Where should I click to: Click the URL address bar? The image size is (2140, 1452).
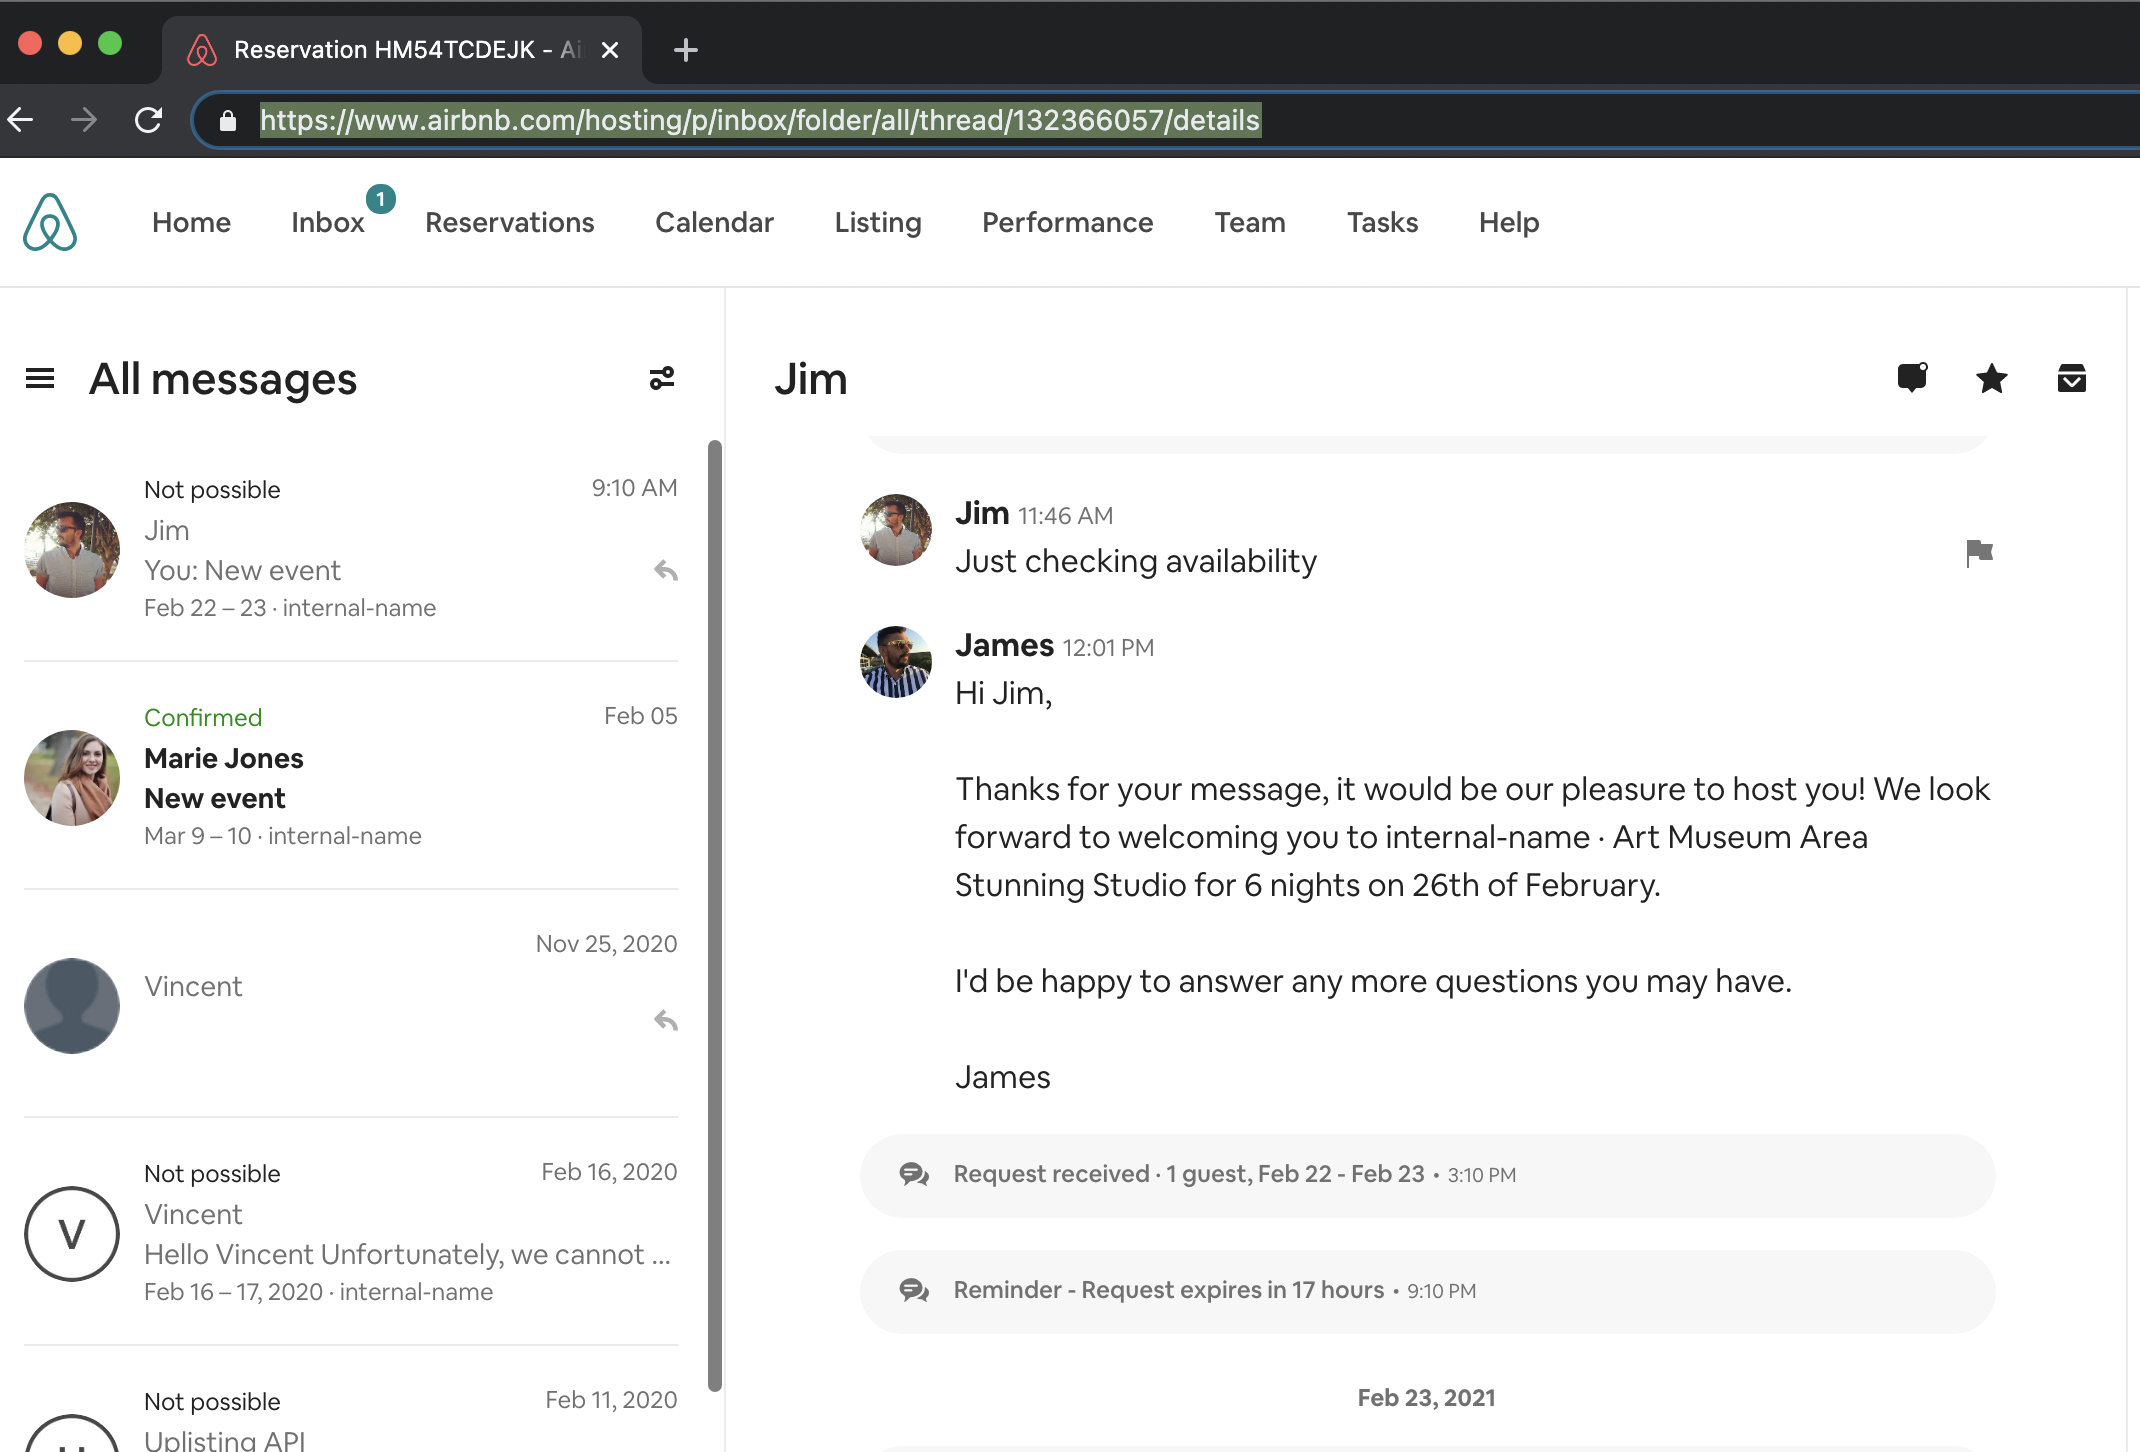tap(760, 120)
